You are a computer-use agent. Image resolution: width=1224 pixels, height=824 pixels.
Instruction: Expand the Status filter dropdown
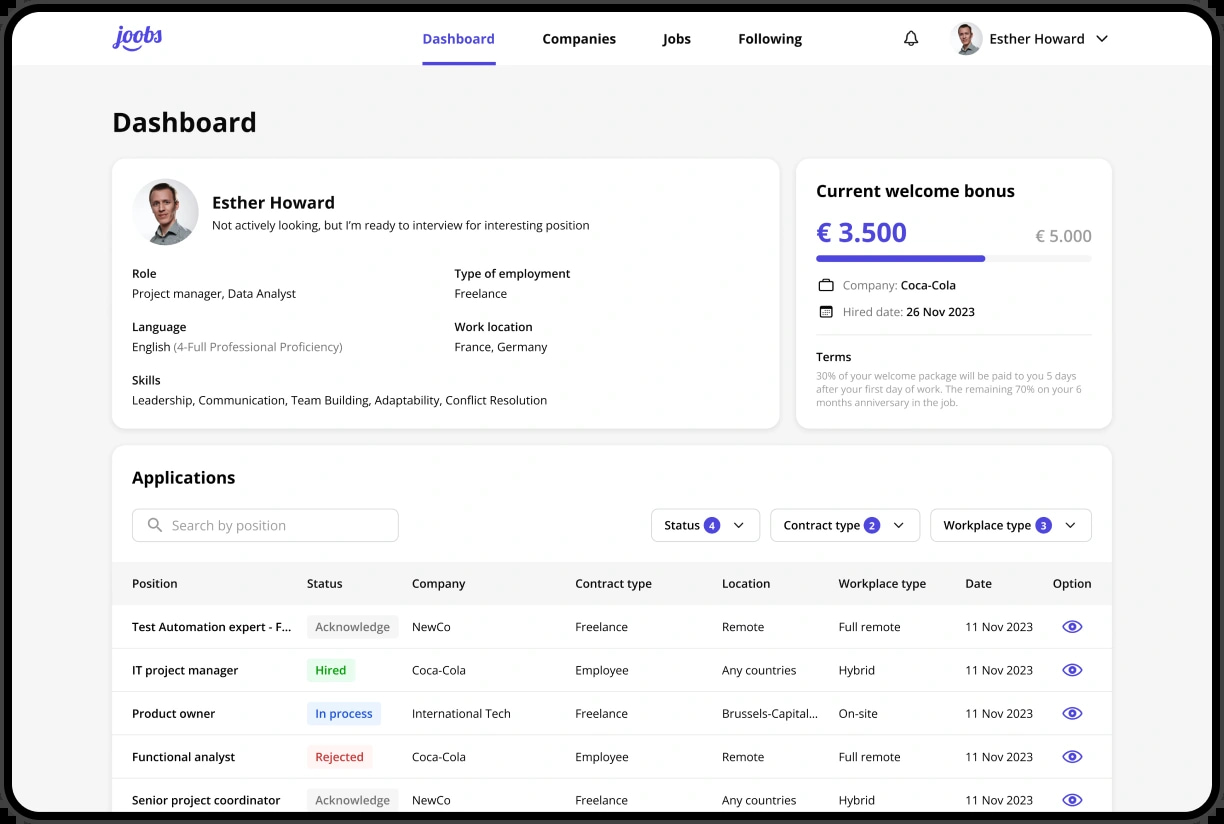click(x=705, y=525)
